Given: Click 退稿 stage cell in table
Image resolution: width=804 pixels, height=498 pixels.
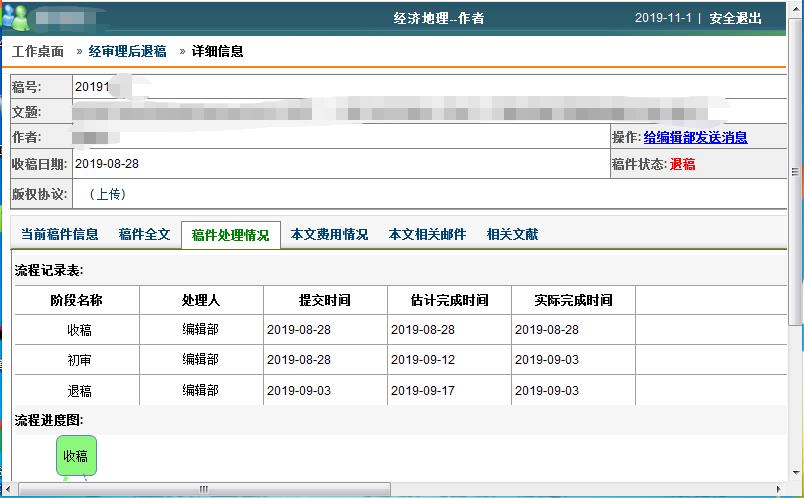Looking at the screenshot, I should [79, 391].
